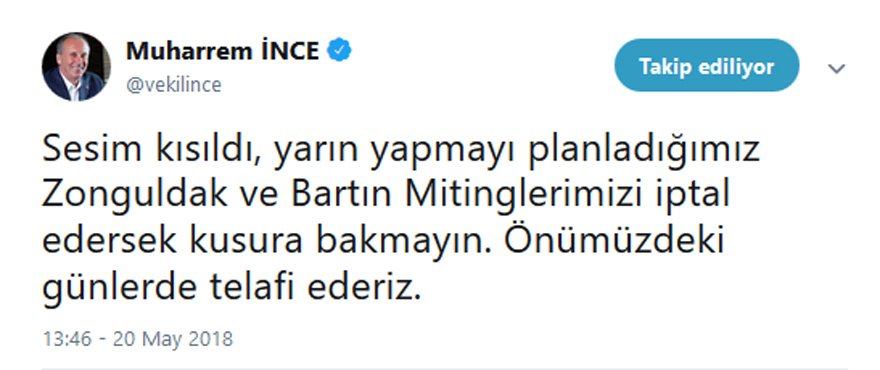Click the word planladığımız
This screenshot has width=880, height=370.
click(644, 153)
